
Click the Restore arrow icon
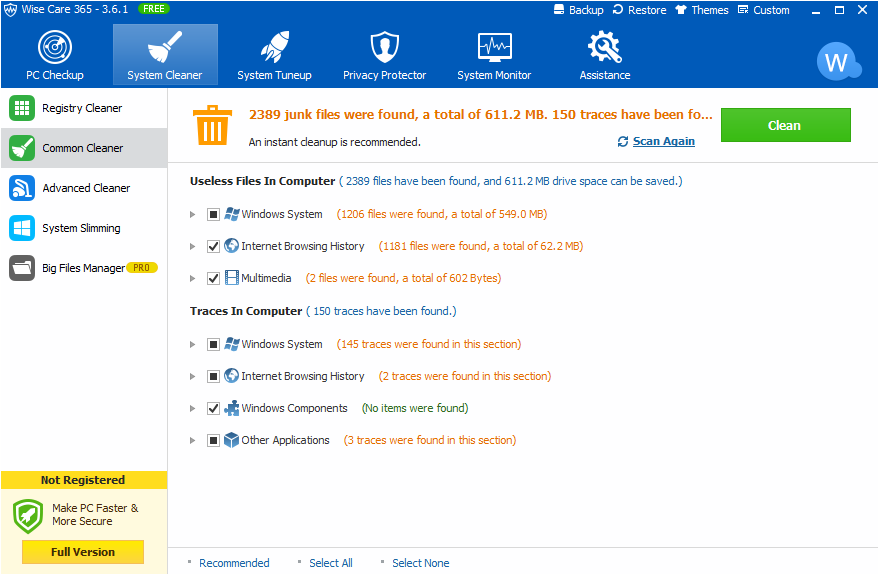(x=618, y=10)
